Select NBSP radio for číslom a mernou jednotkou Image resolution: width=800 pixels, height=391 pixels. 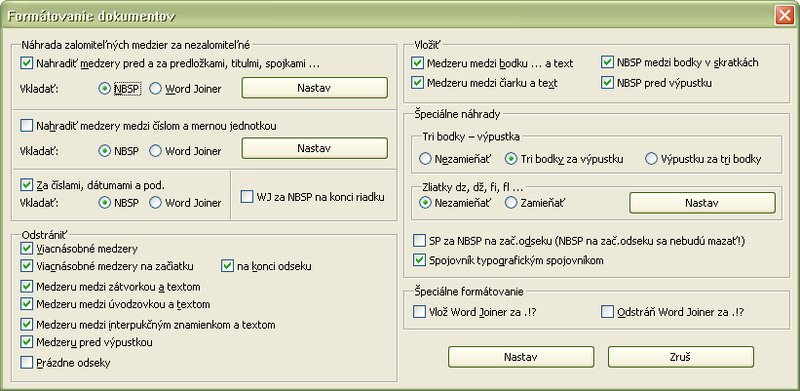coord(105,151)
